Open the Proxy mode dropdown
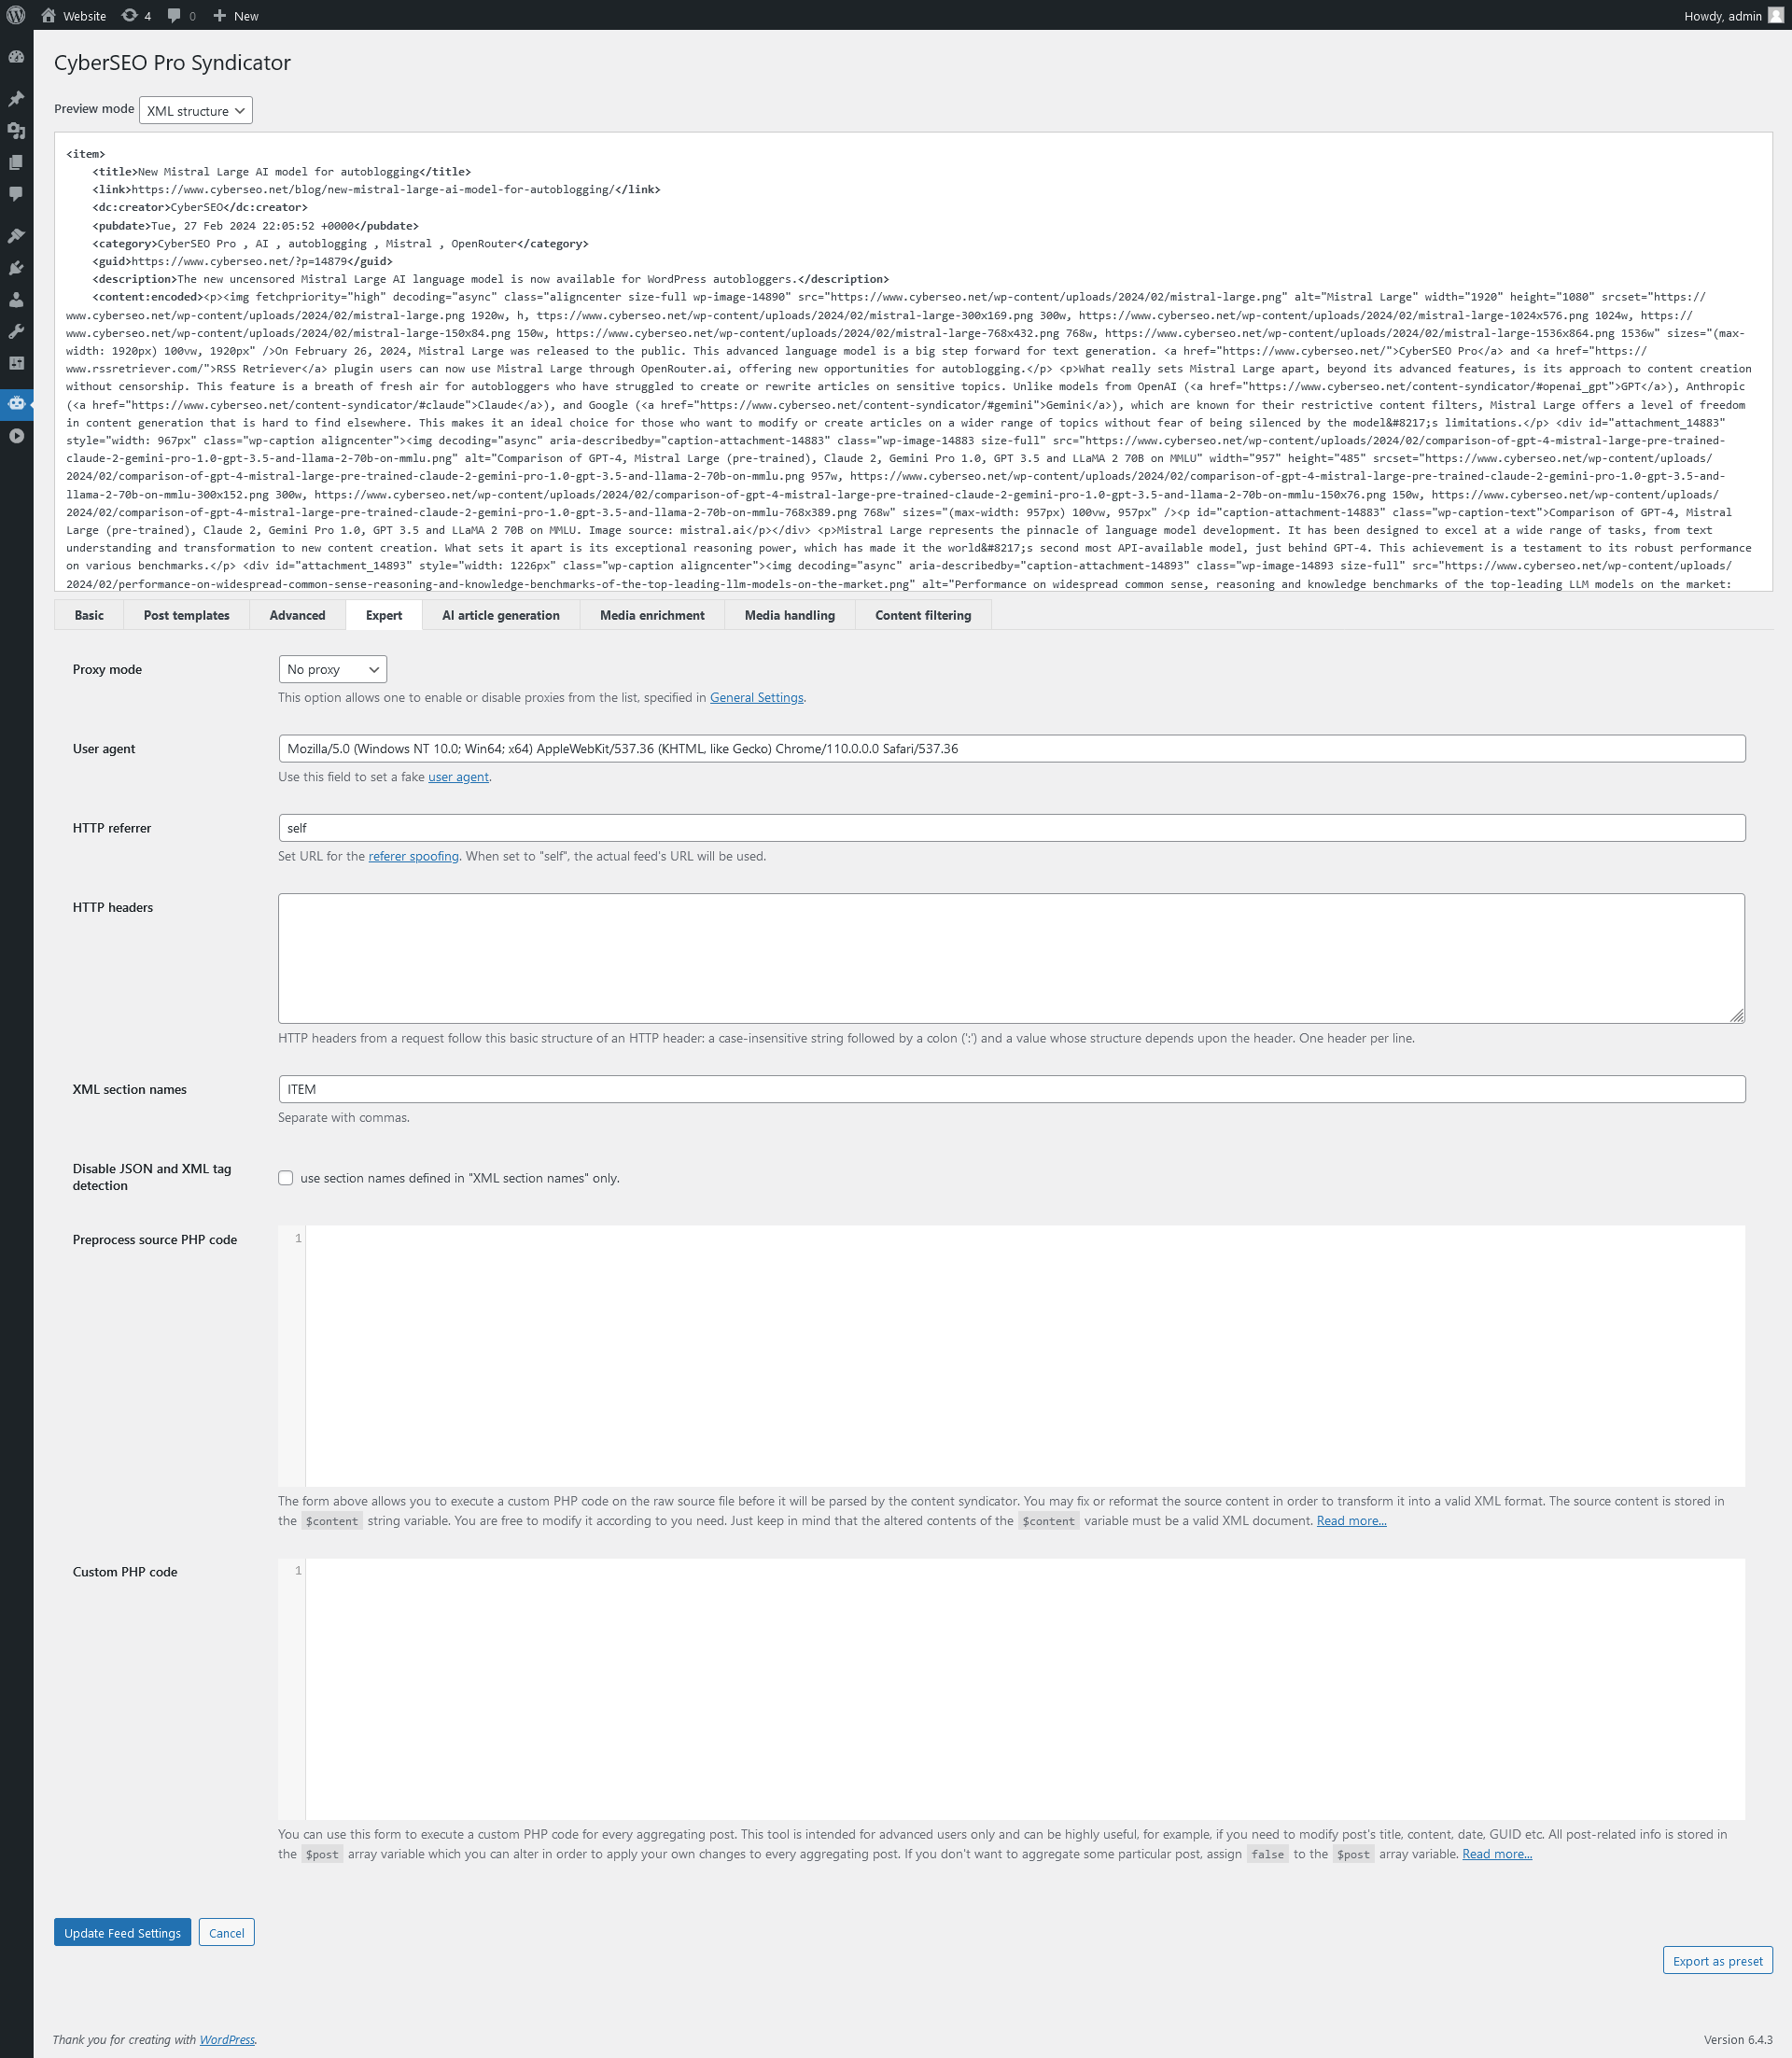The height and width of the screenshot is (2058, 1792). click(x=332, y=669)
